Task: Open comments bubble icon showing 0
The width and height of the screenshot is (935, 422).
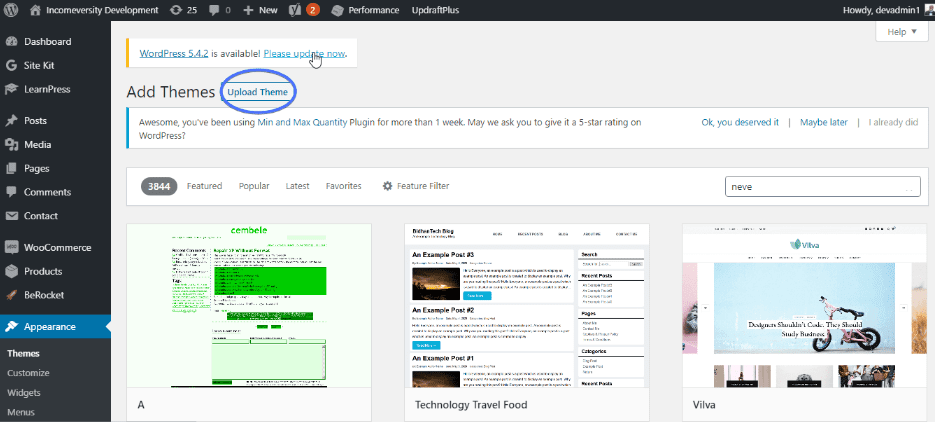Action: pyautogui.click(x=213, y=10)
